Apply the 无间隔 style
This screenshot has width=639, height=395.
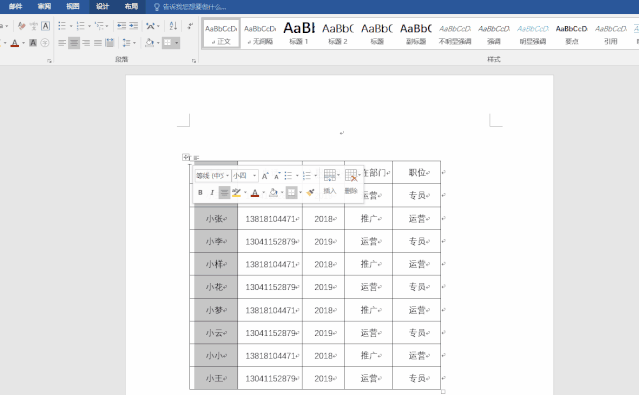pos(260,34)
